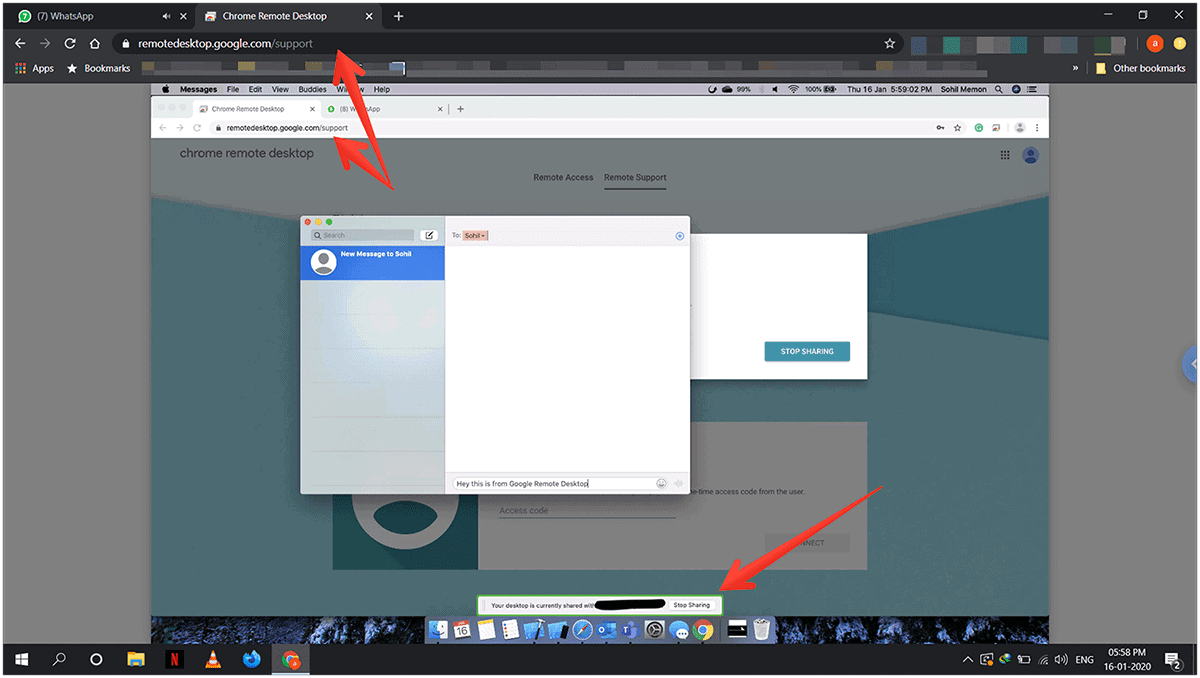Expand hidden icons chevron in the system tray
The width and height of the screenshot is (1200, 678).
click(x=967, y=659)
